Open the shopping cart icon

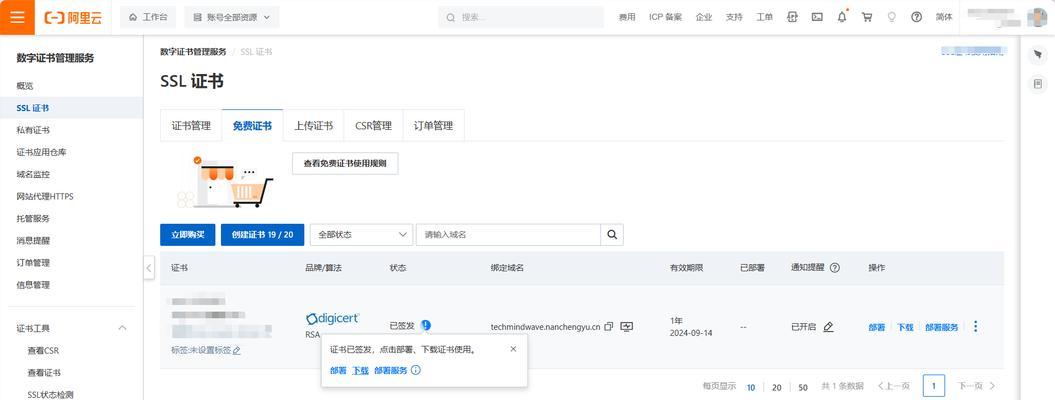coord(867,17)
